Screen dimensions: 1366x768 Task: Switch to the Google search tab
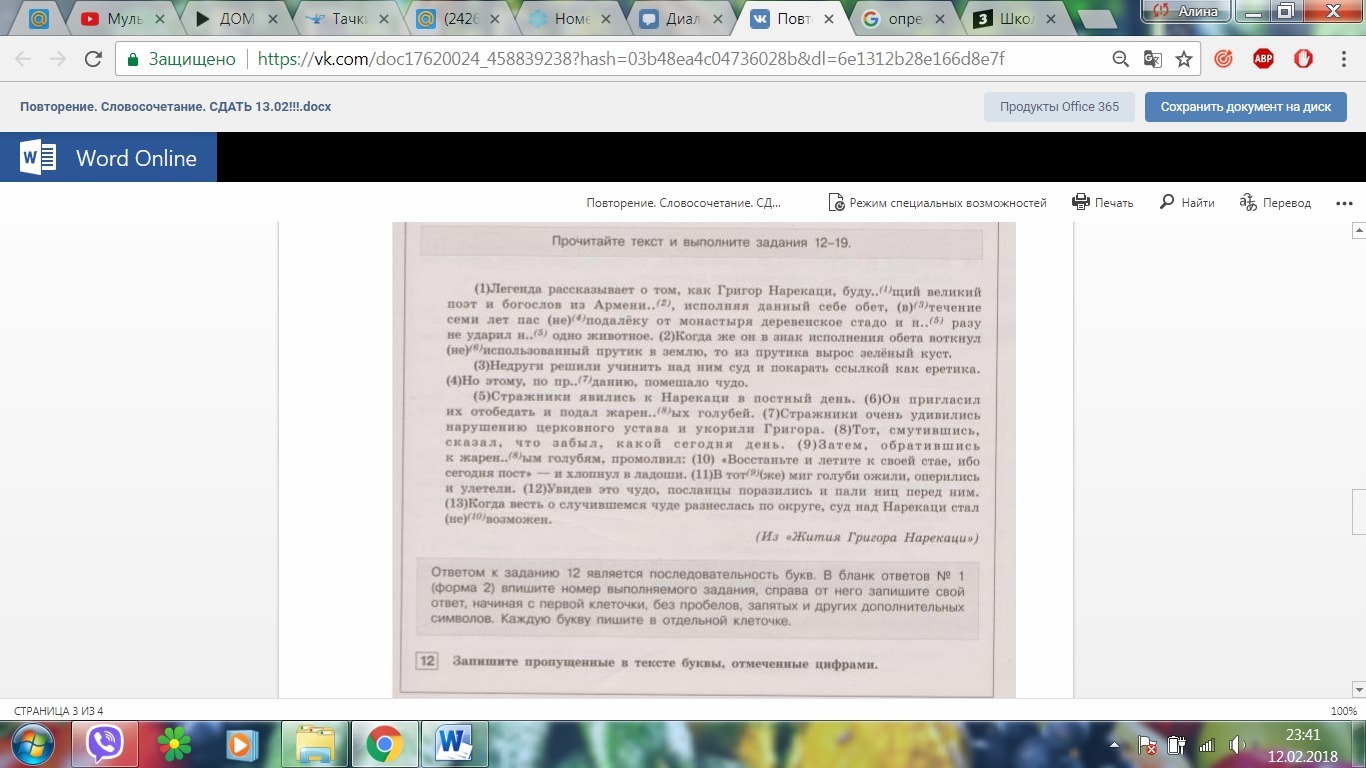[900, 18]
